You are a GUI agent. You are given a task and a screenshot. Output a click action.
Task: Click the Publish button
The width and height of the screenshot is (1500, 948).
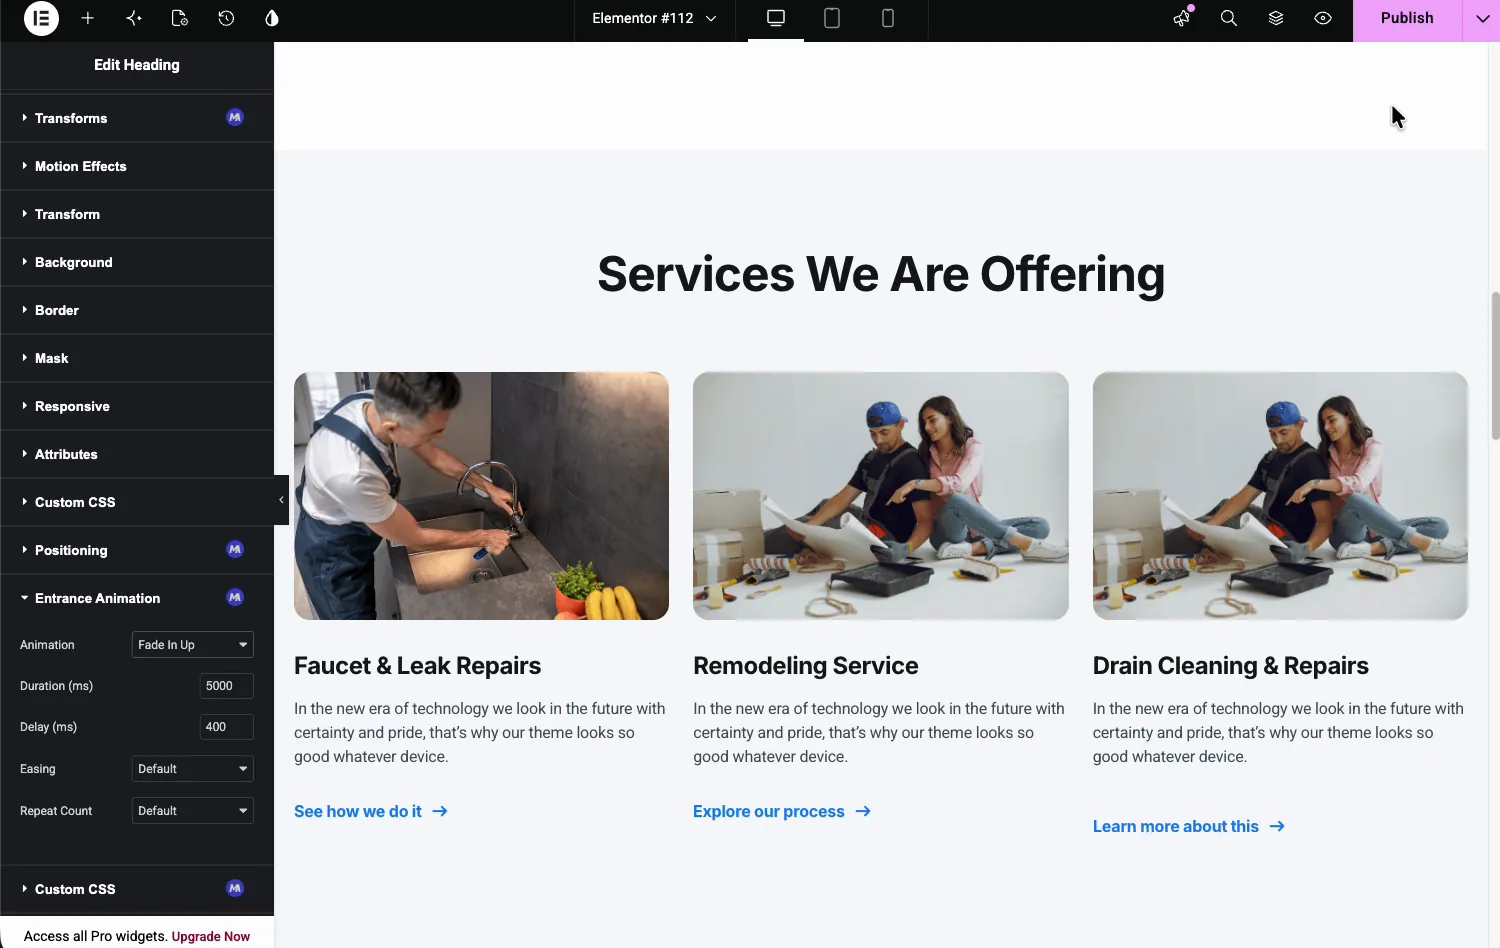coord(1407,19)
